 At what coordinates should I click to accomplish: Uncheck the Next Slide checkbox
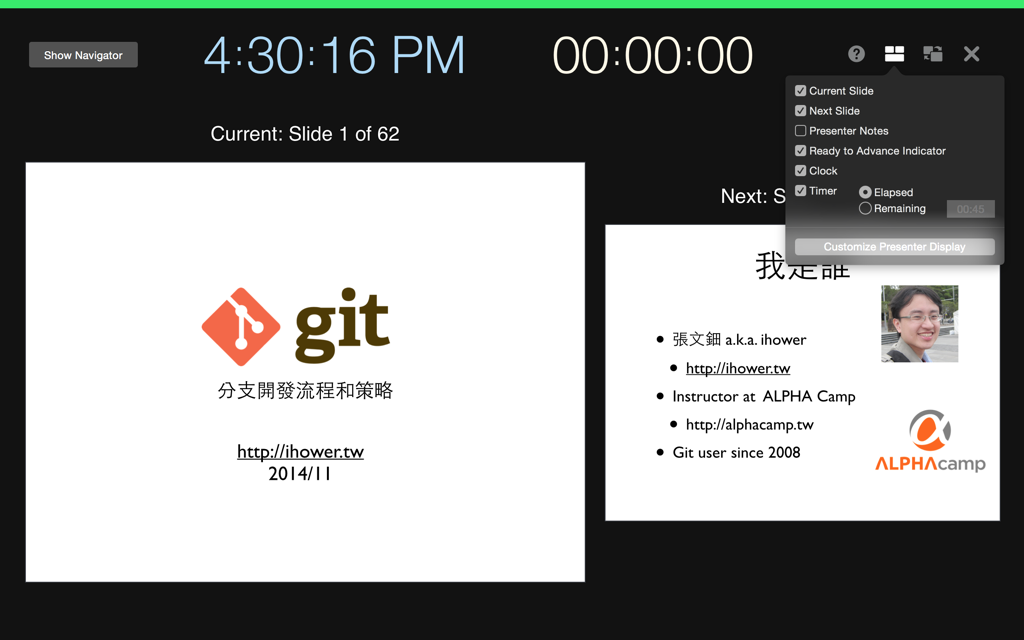[801, 111]
